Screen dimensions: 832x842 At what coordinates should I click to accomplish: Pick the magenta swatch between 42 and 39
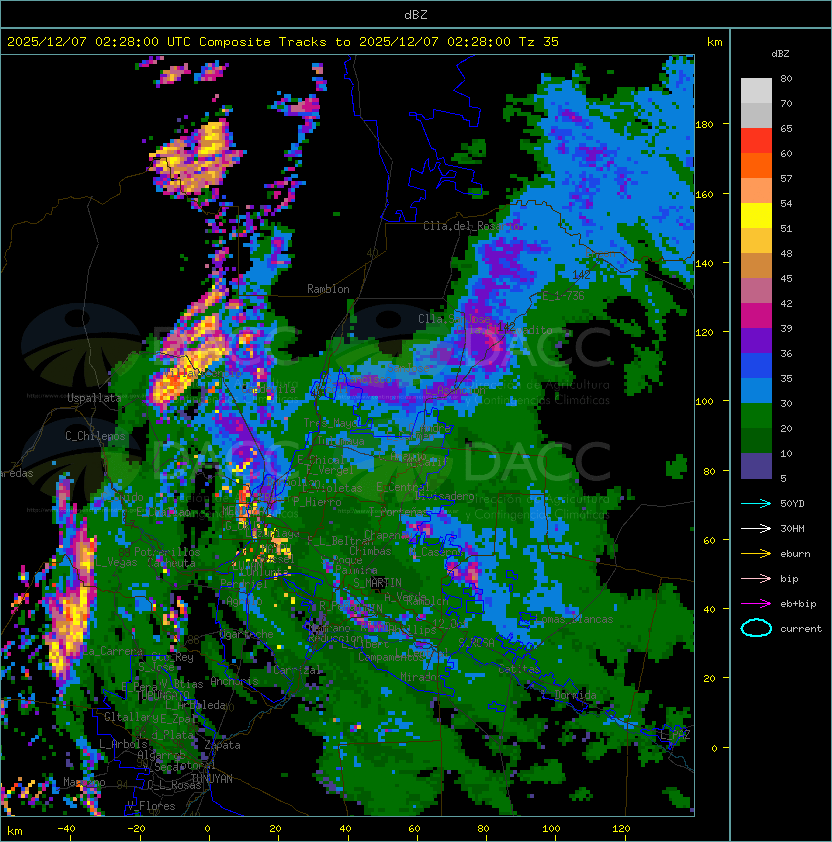pyautogui.click(x=756, y=316)
